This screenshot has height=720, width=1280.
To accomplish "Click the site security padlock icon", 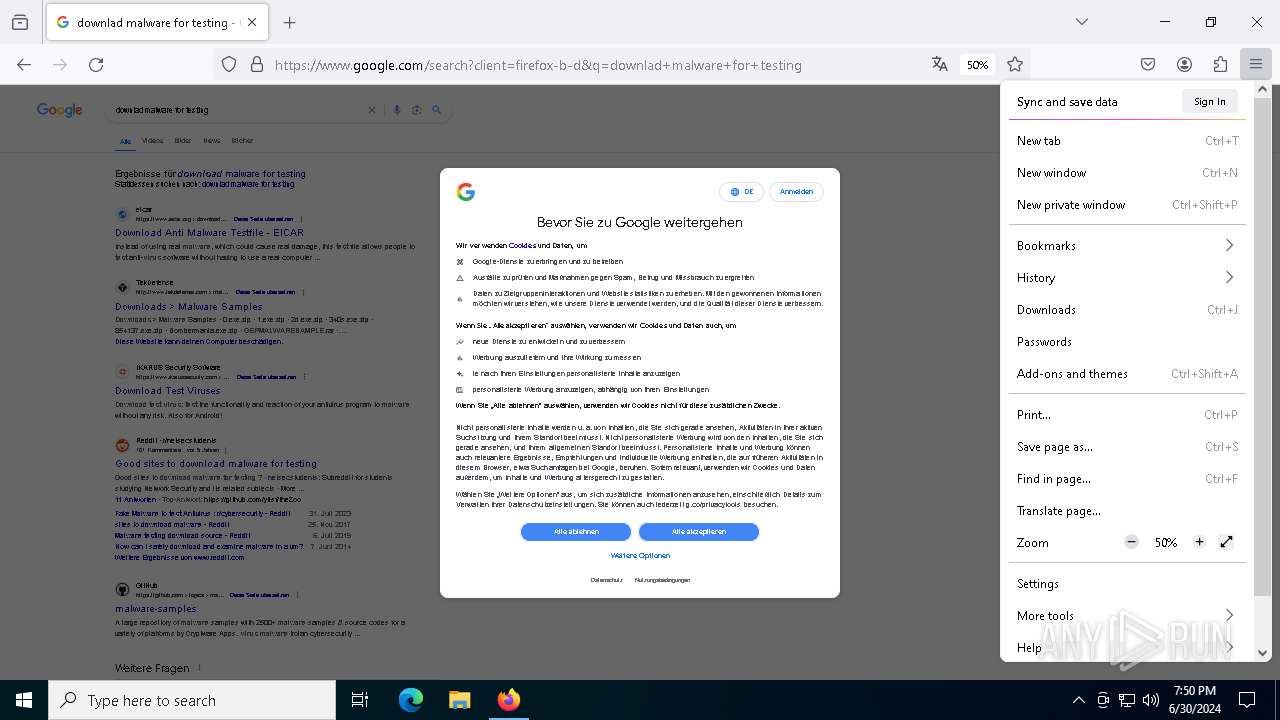I will (257, 65).
